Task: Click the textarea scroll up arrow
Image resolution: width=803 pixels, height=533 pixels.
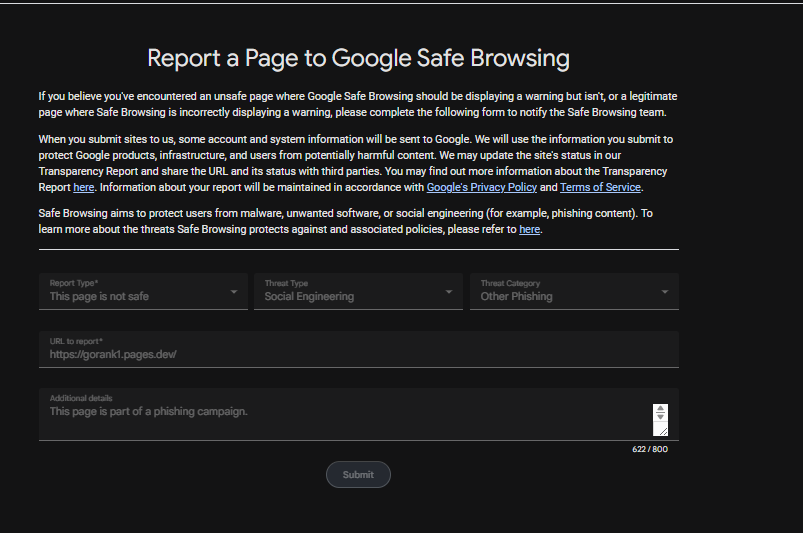Action: coord(660,409)
